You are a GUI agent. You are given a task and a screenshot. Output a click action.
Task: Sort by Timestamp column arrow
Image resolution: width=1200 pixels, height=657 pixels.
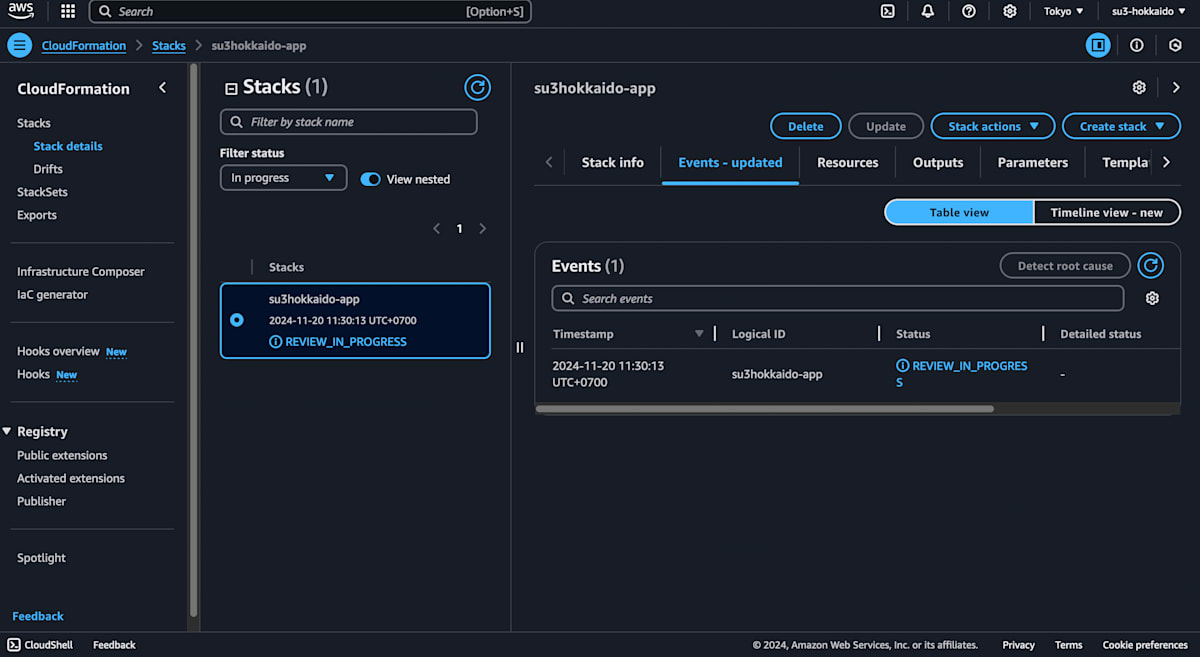pos(699,334)
